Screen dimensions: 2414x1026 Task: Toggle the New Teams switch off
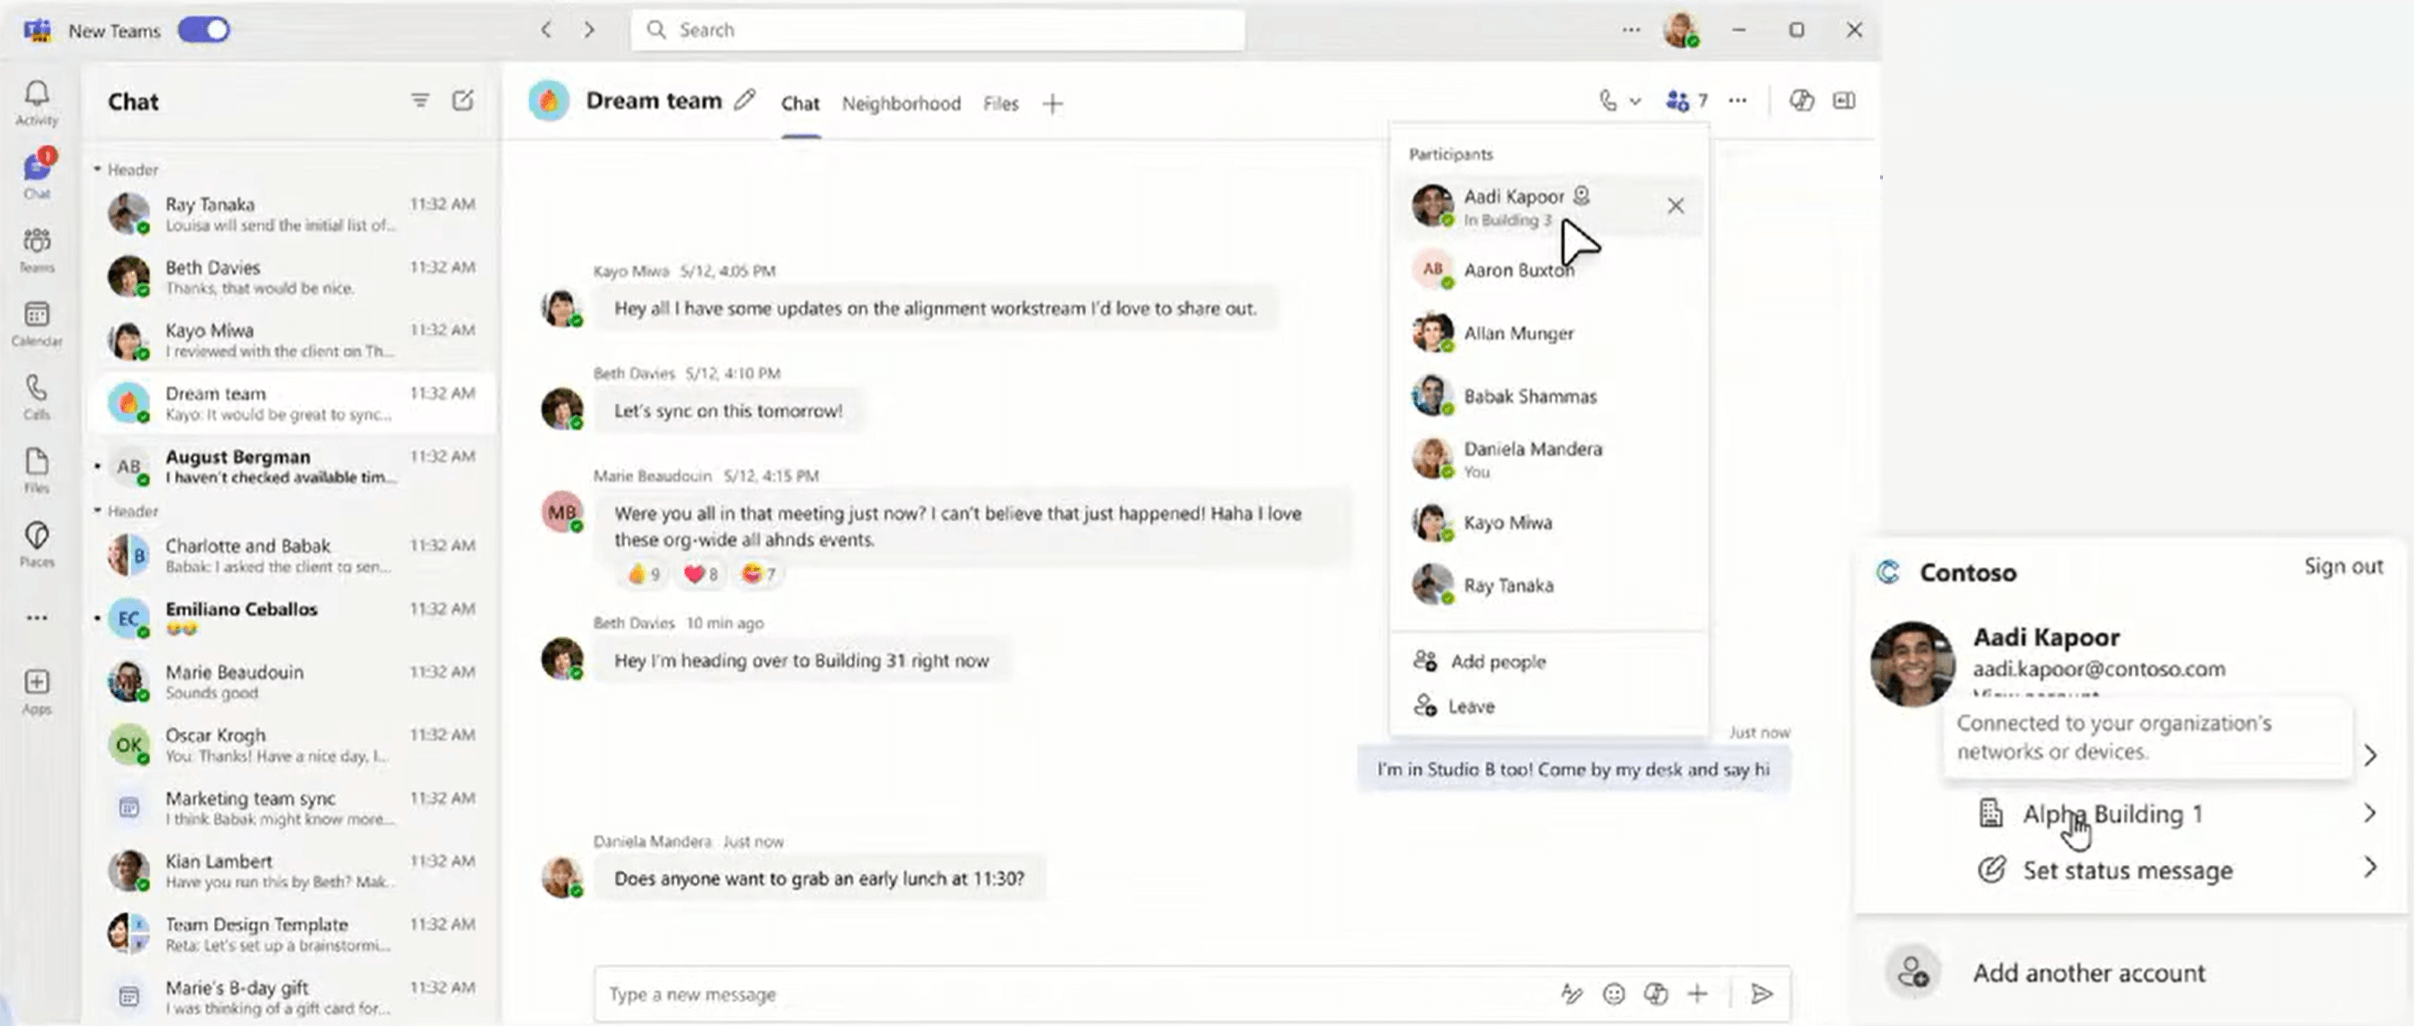pyautogui.click(x=204, y=29)
